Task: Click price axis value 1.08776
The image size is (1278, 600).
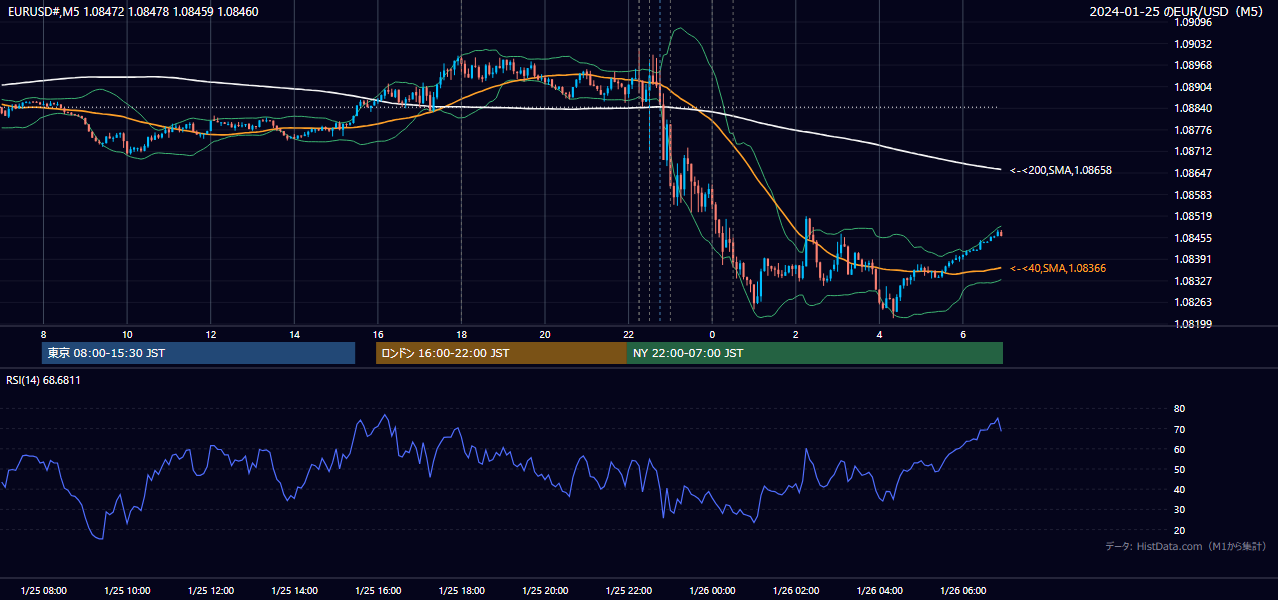Action: click(x=1192, y=130)
